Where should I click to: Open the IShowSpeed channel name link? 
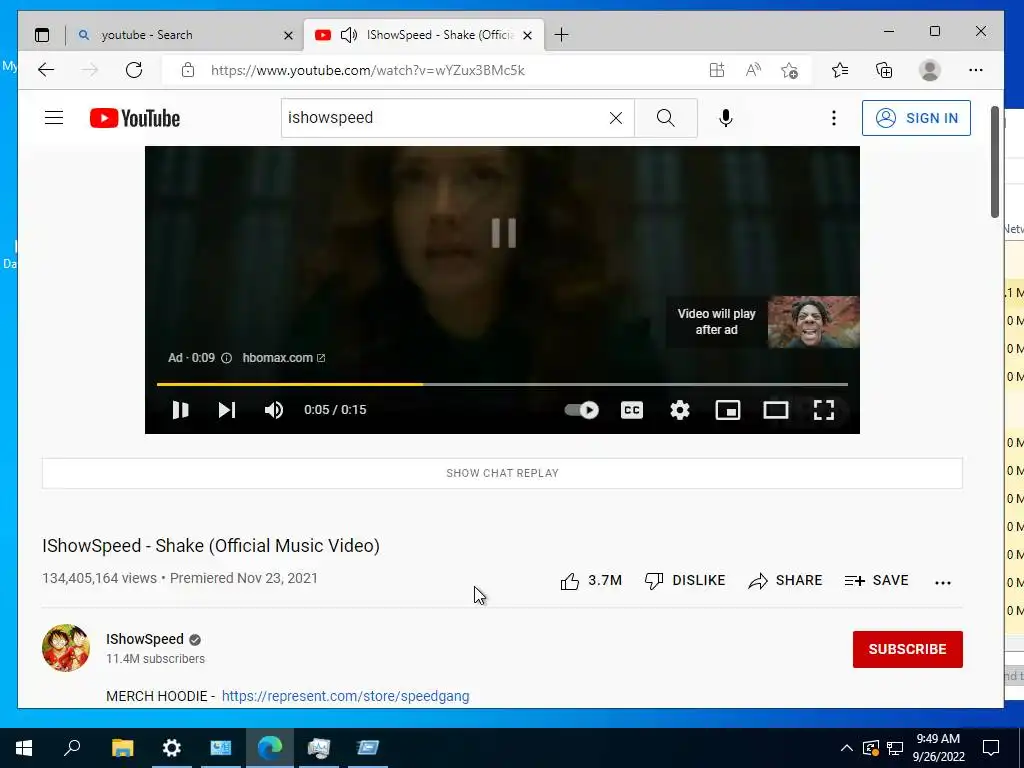point(145,639)
